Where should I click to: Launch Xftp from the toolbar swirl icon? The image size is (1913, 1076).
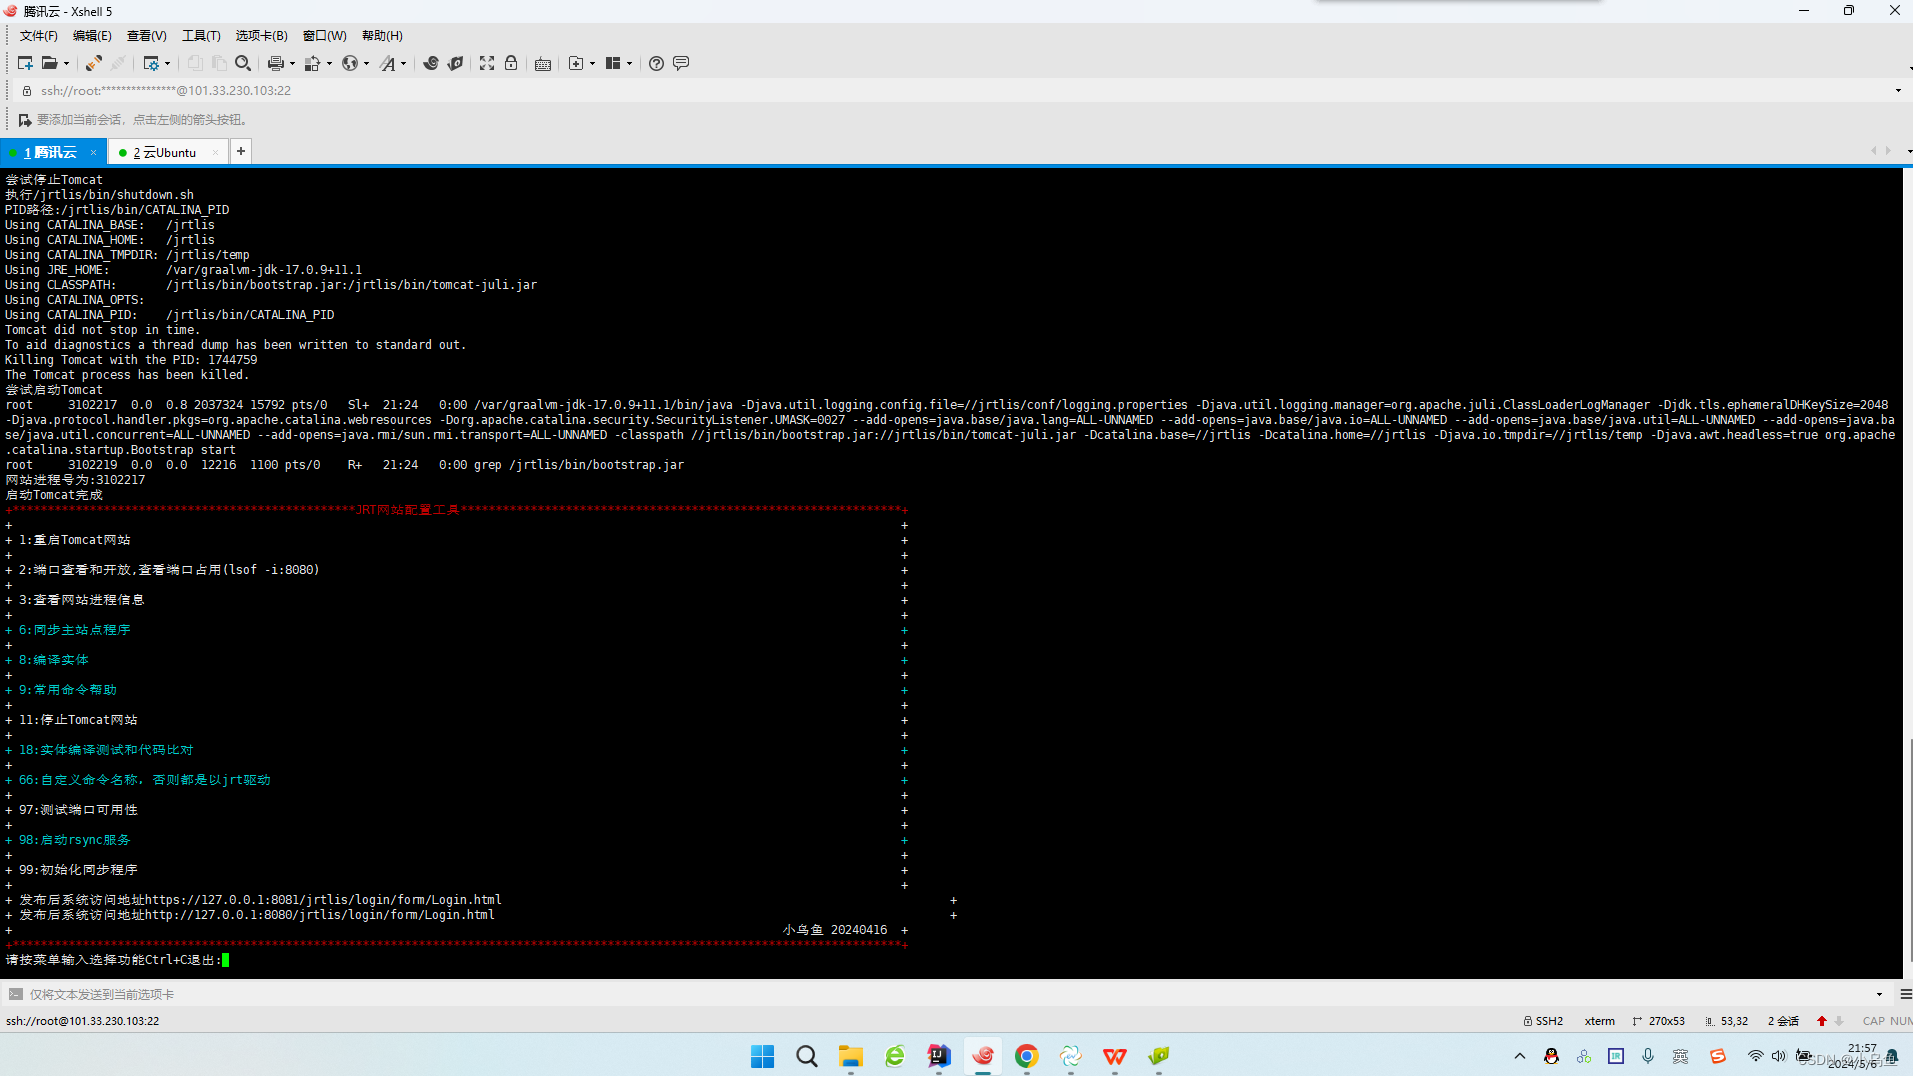tap(431, 63)
